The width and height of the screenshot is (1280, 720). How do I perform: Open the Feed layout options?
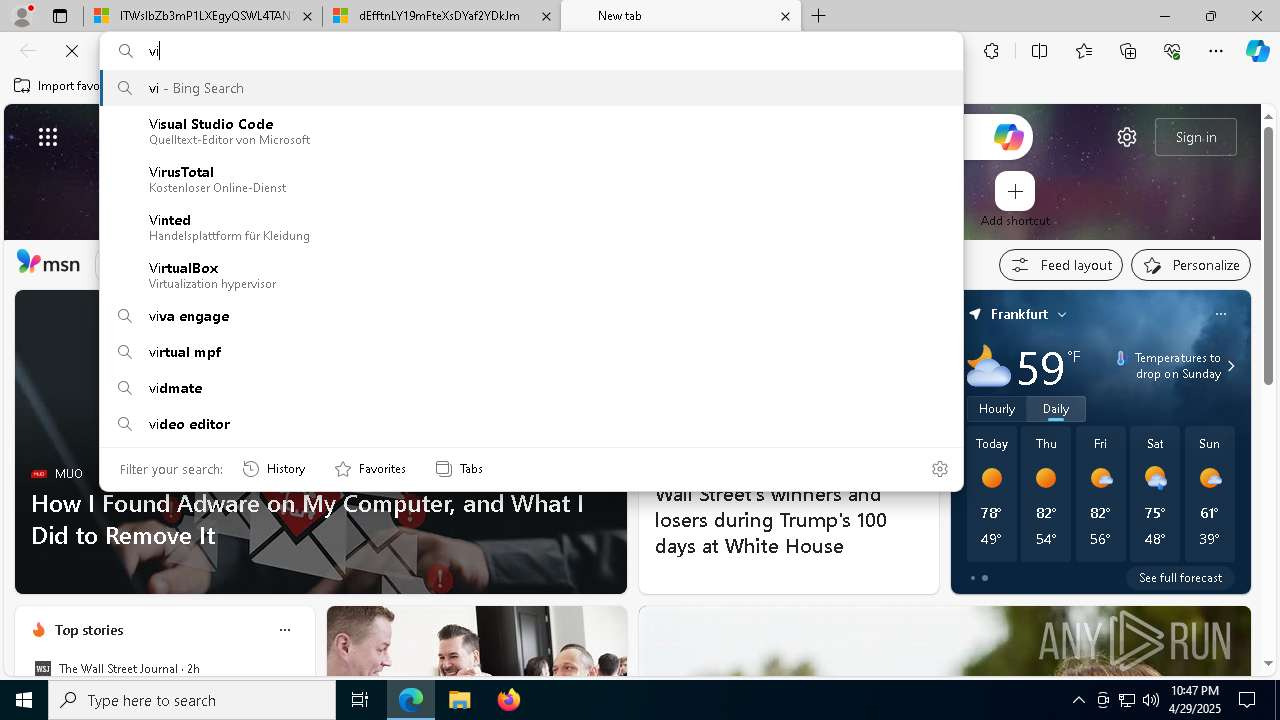point(1062,265)
